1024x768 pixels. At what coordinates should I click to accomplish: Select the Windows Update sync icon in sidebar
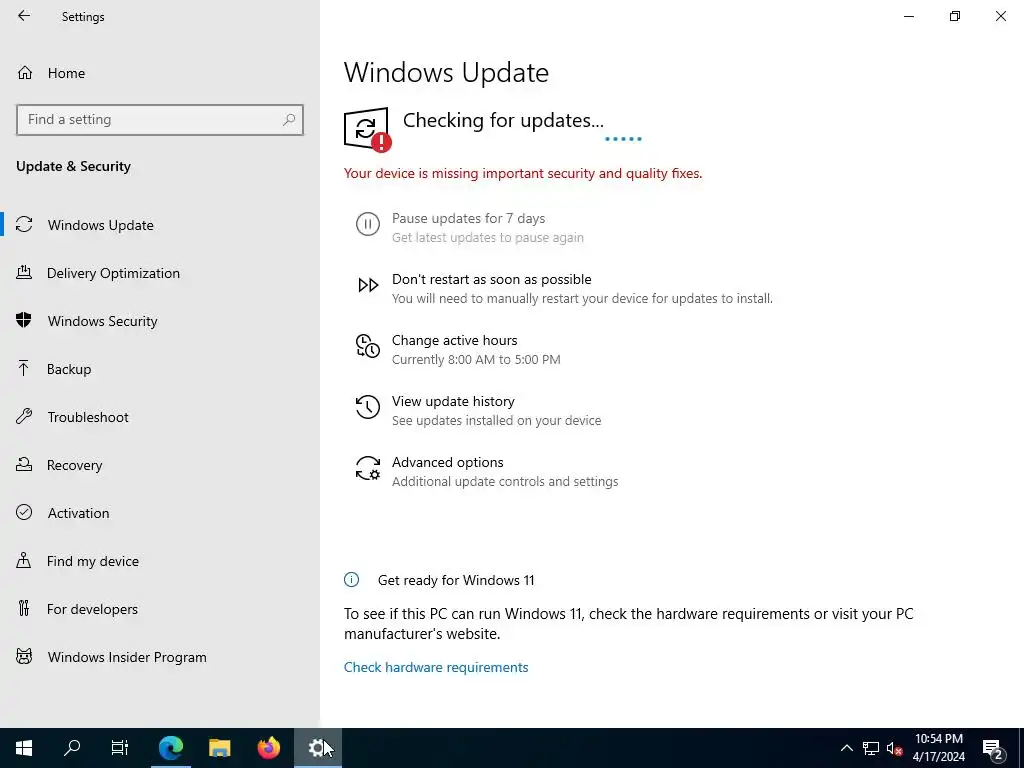point(24,225)
